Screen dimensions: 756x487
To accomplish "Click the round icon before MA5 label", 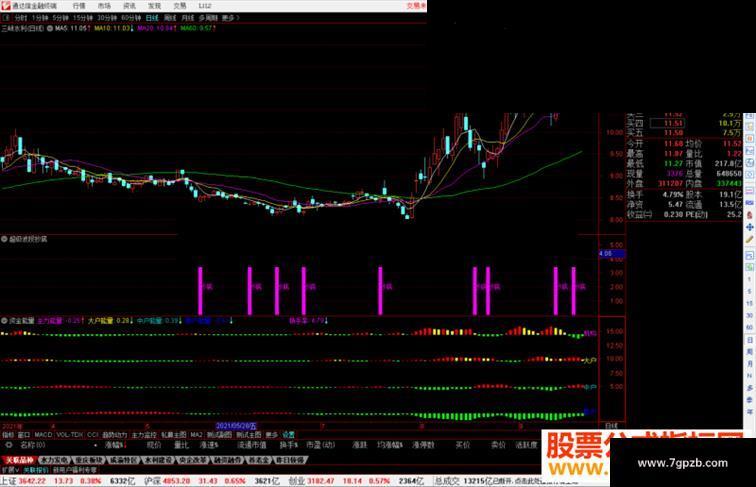I will click(50, 28).
